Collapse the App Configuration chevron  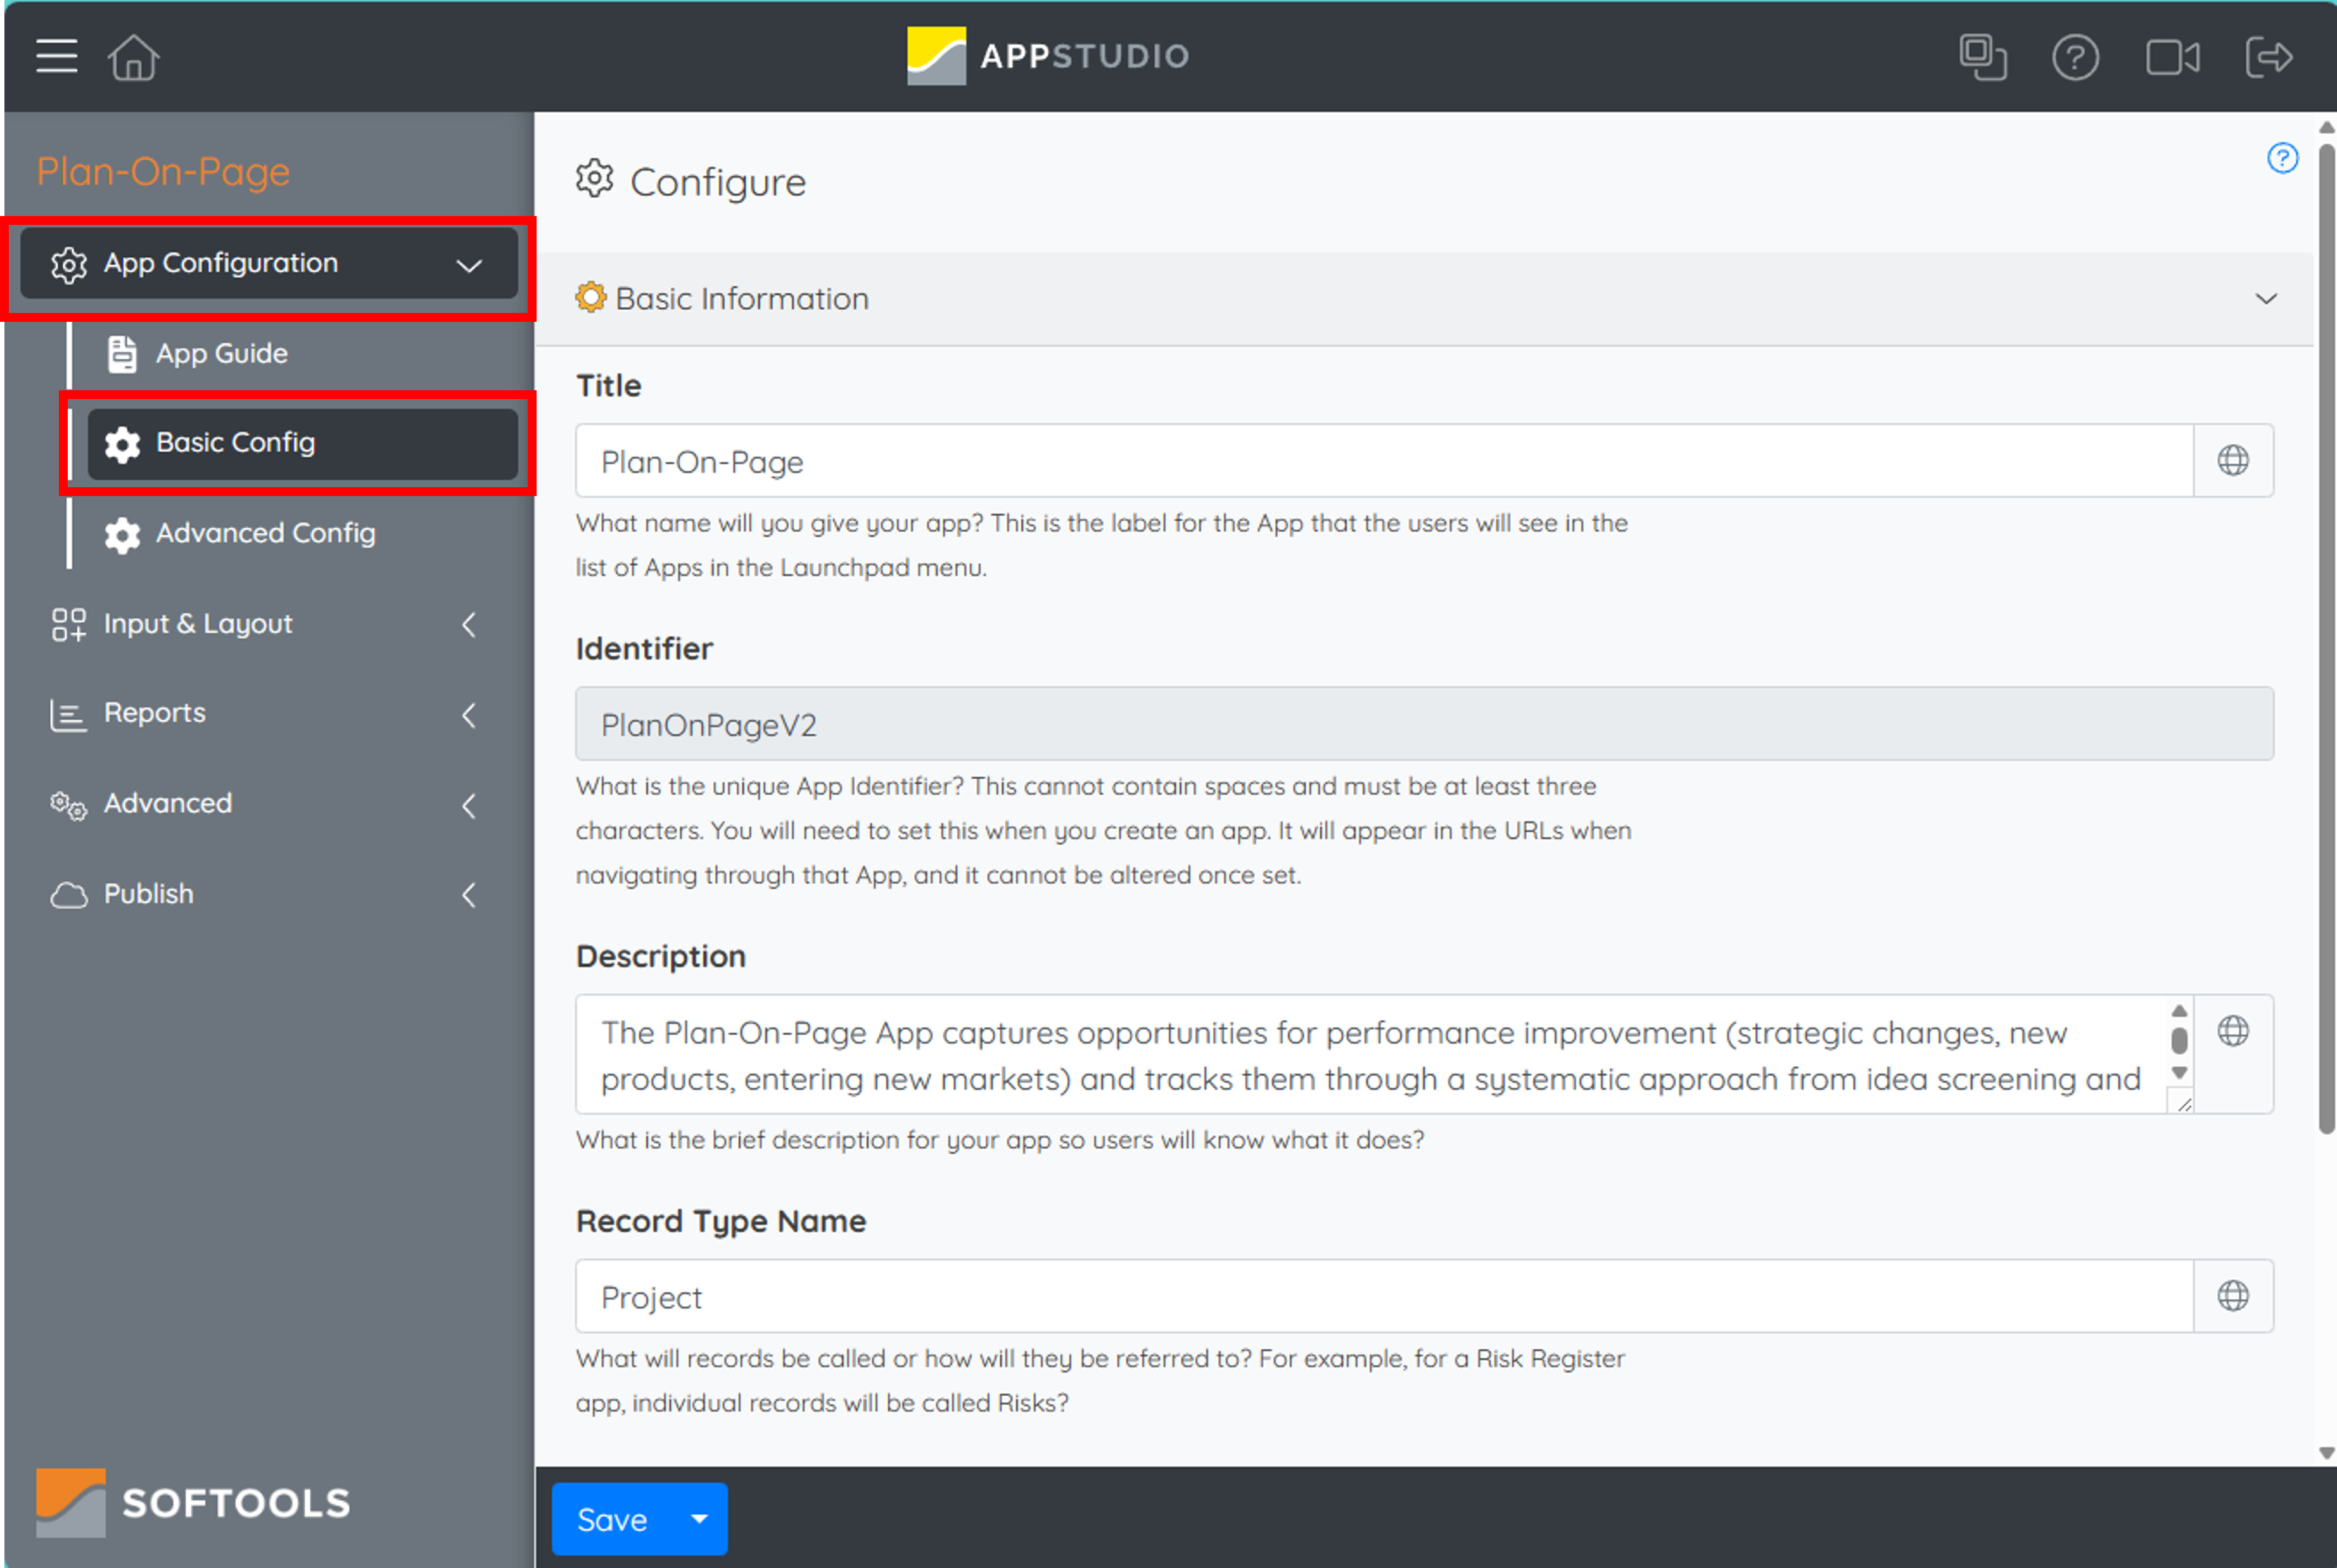click(x=469, y=265)
